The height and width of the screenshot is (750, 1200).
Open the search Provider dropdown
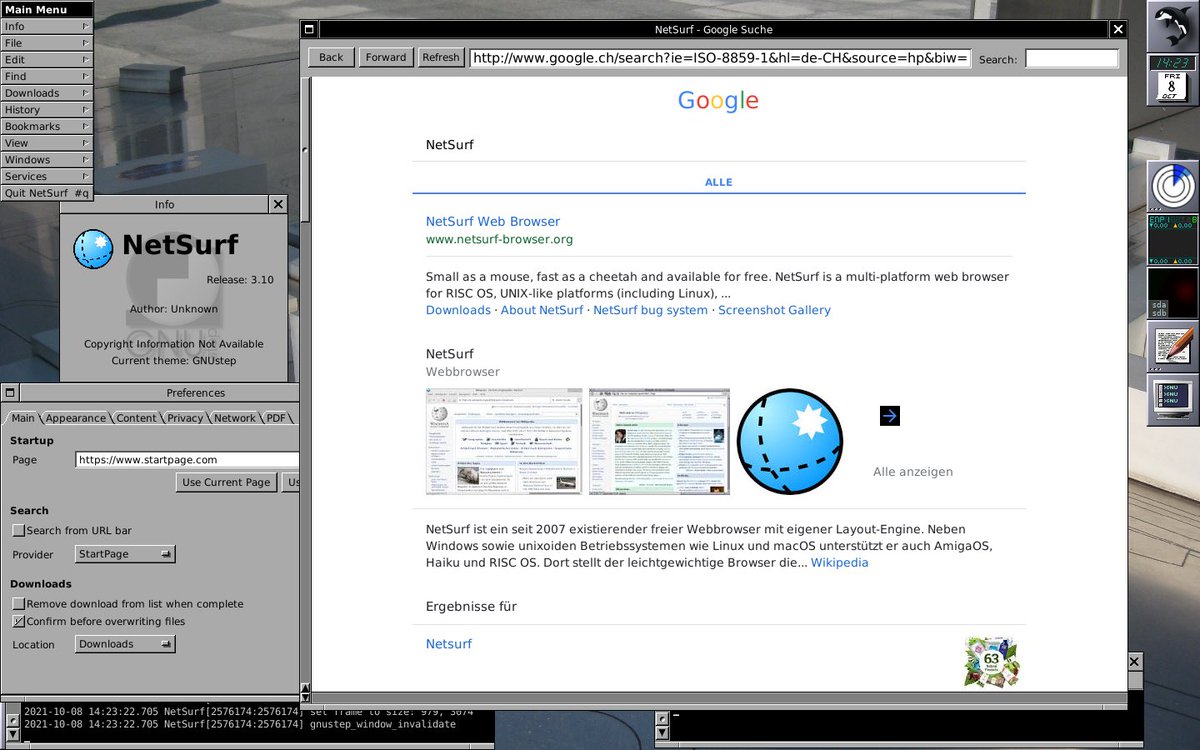[x=125, y=554]
